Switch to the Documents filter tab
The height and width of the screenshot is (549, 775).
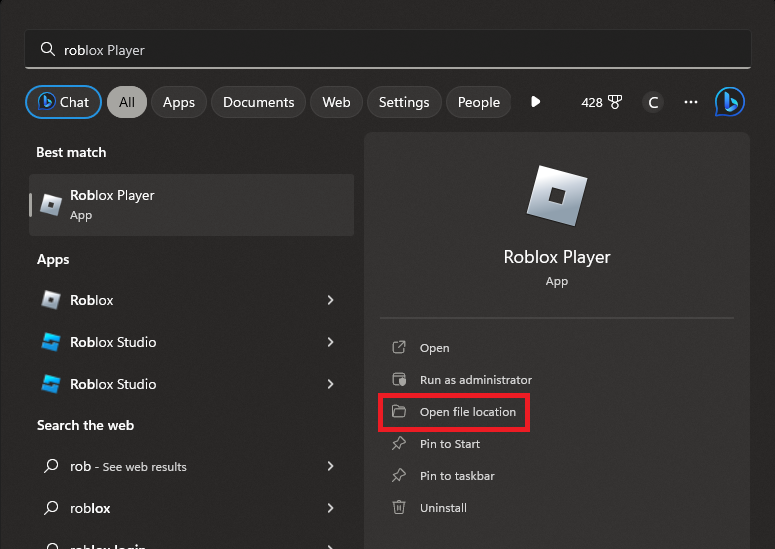[x=258, y=102]
